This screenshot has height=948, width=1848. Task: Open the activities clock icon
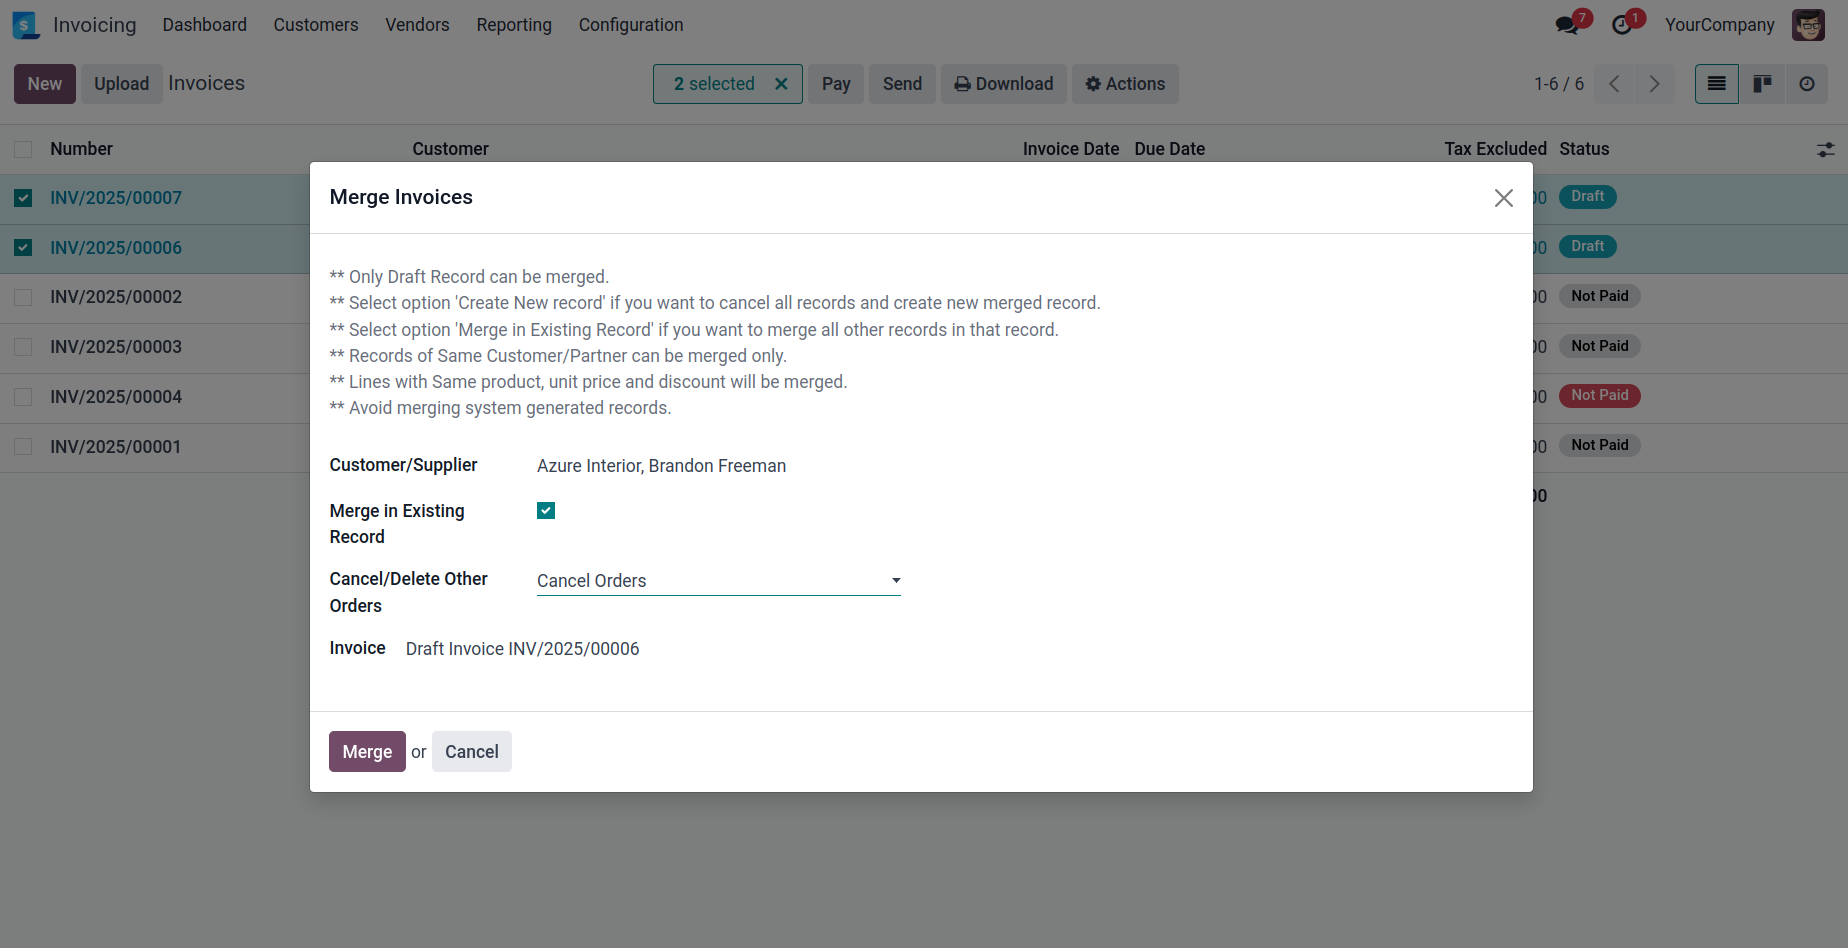point(1622,25)
